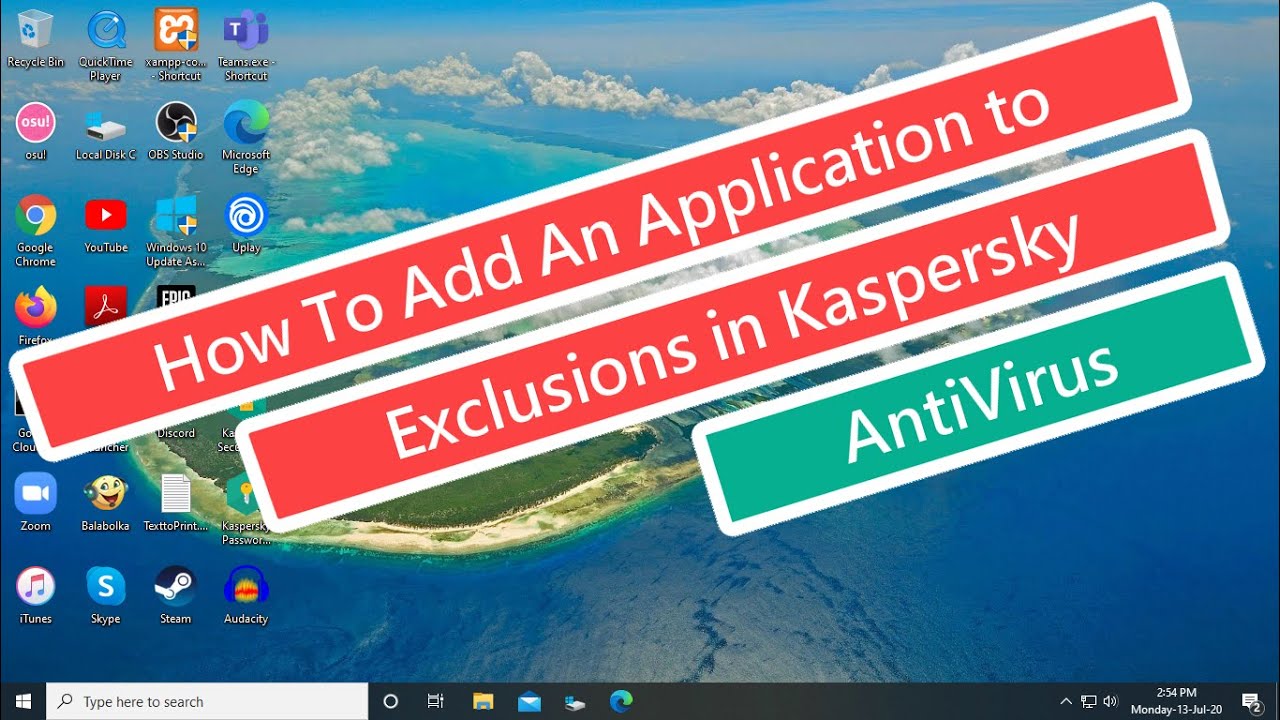The image size is (1280, 720).
Task: Click the 'Type here to search' box
Action: click(x=207, y=701)
